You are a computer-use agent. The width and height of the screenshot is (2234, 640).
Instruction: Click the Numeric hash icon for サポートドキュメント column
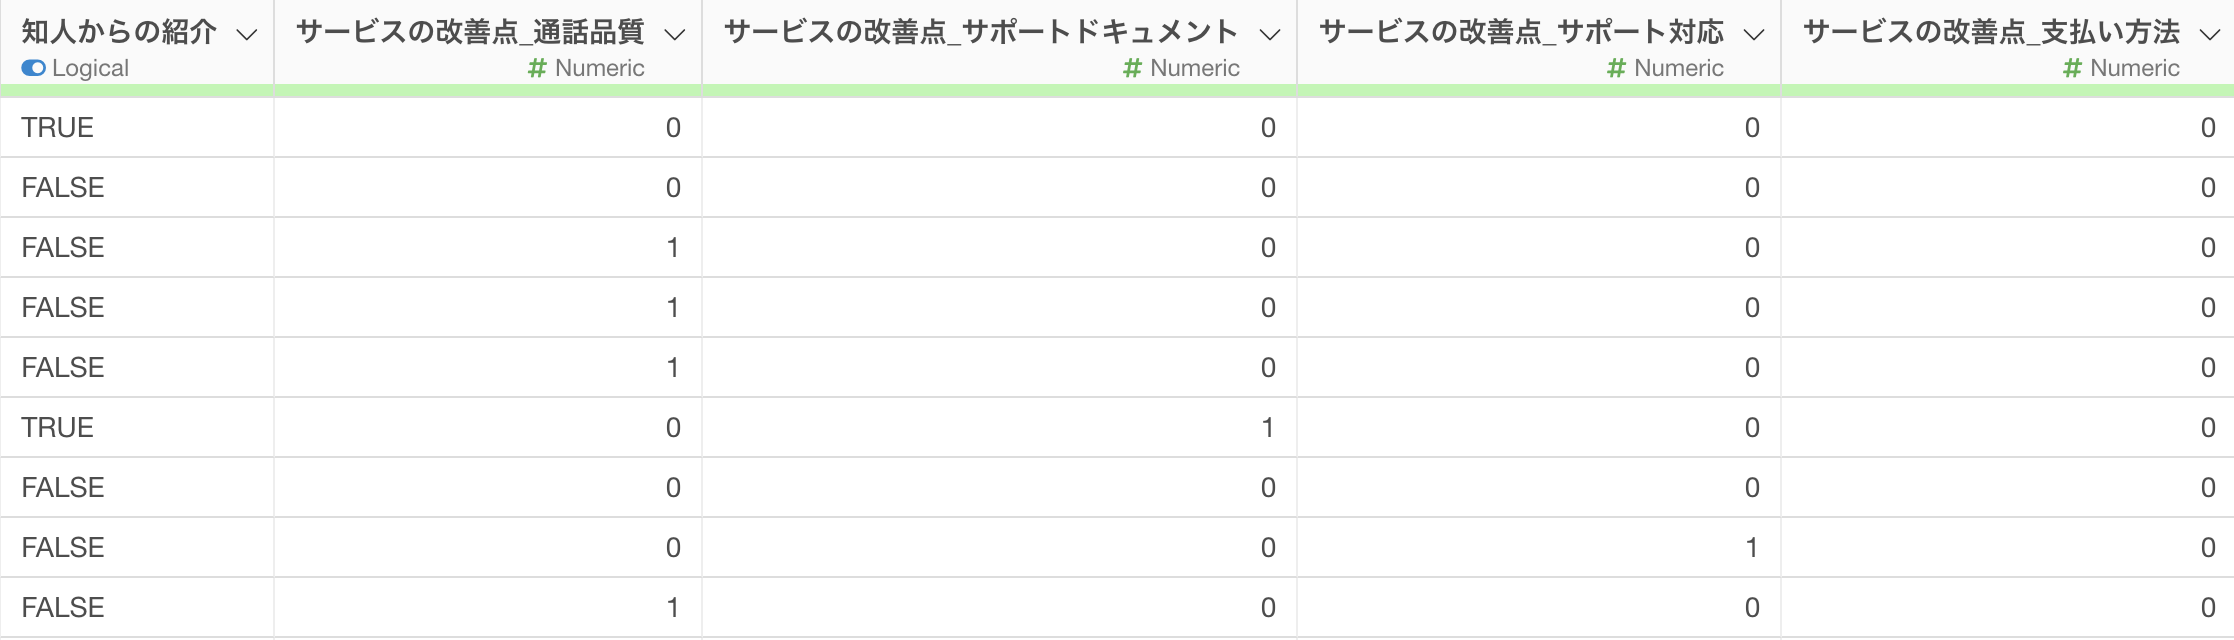click(1132, 68)
